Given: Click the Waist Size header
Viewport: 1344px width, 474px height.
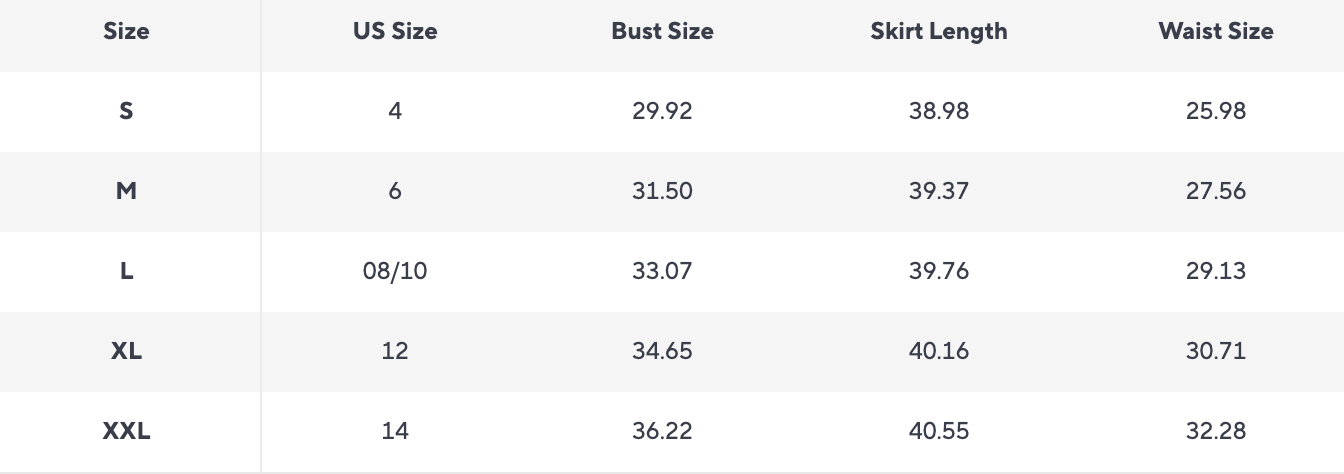Looking at the screenshot, I should (1216, 31).
